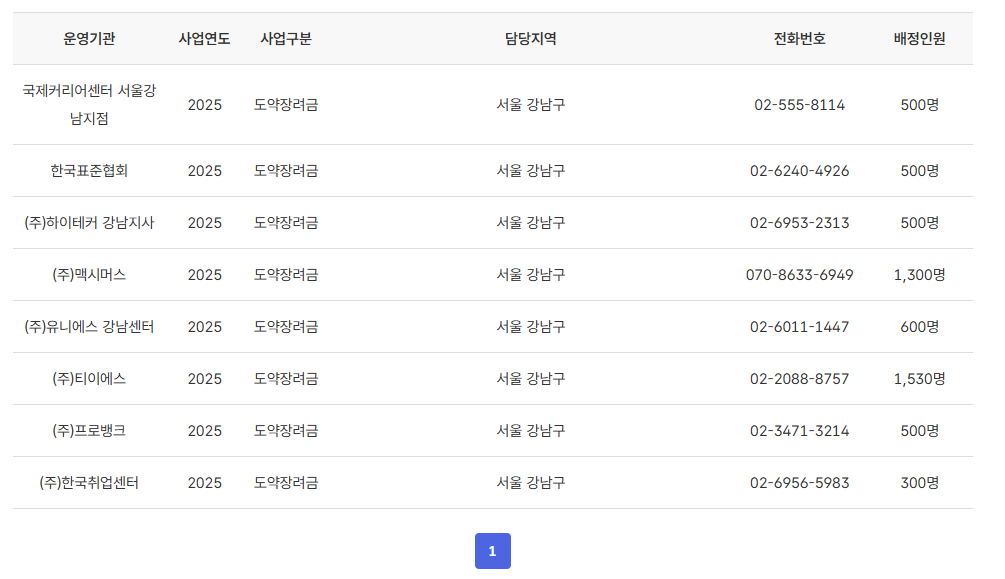The width and height of the screenshot is (1005, 579).
Task: Click the 300명 quota cell
Action: (920, 482)
